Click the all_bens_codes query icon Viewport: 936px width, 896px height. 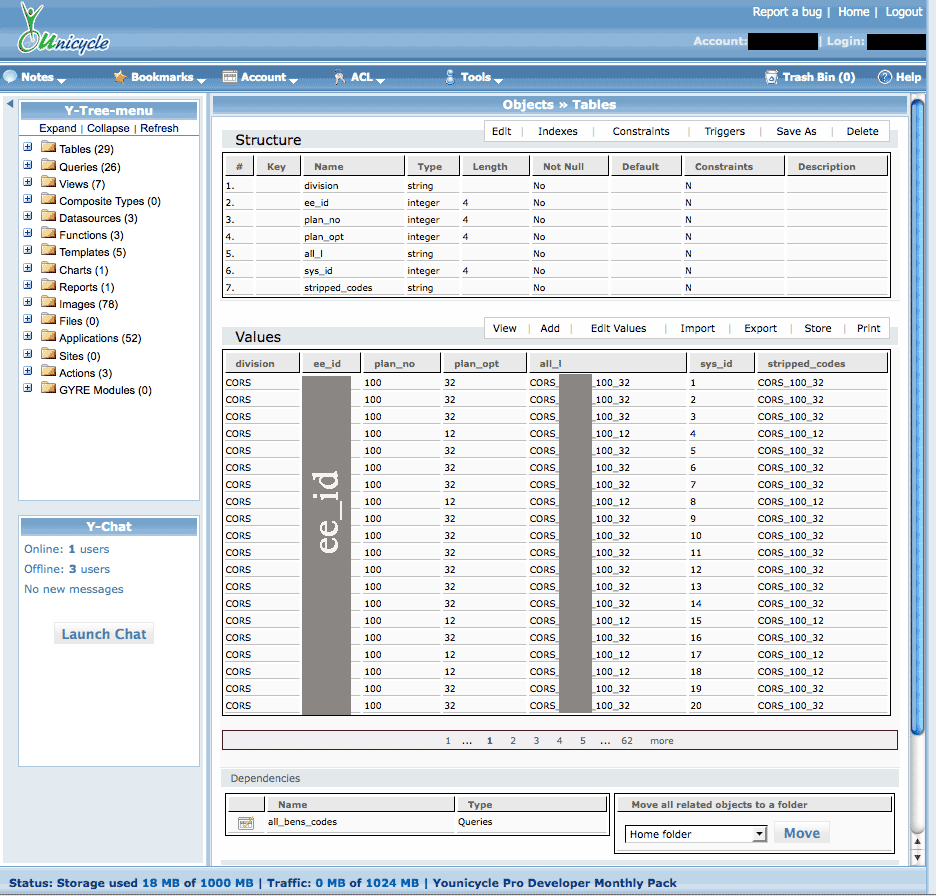[x=246, y=823]
